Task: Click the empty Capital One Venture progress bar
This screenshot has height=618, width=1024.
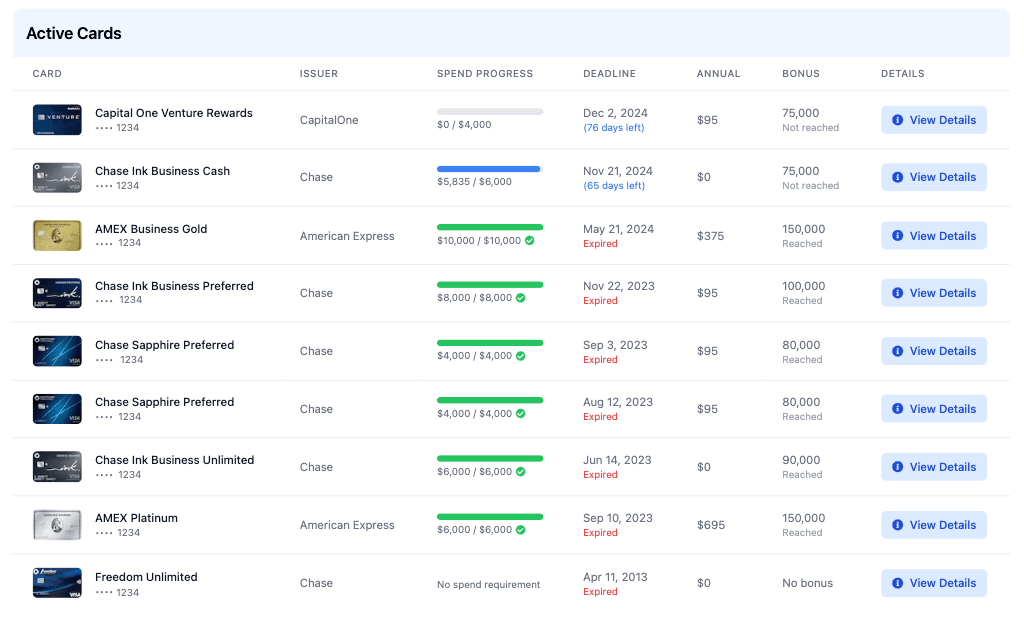Action: coord(488,111)
